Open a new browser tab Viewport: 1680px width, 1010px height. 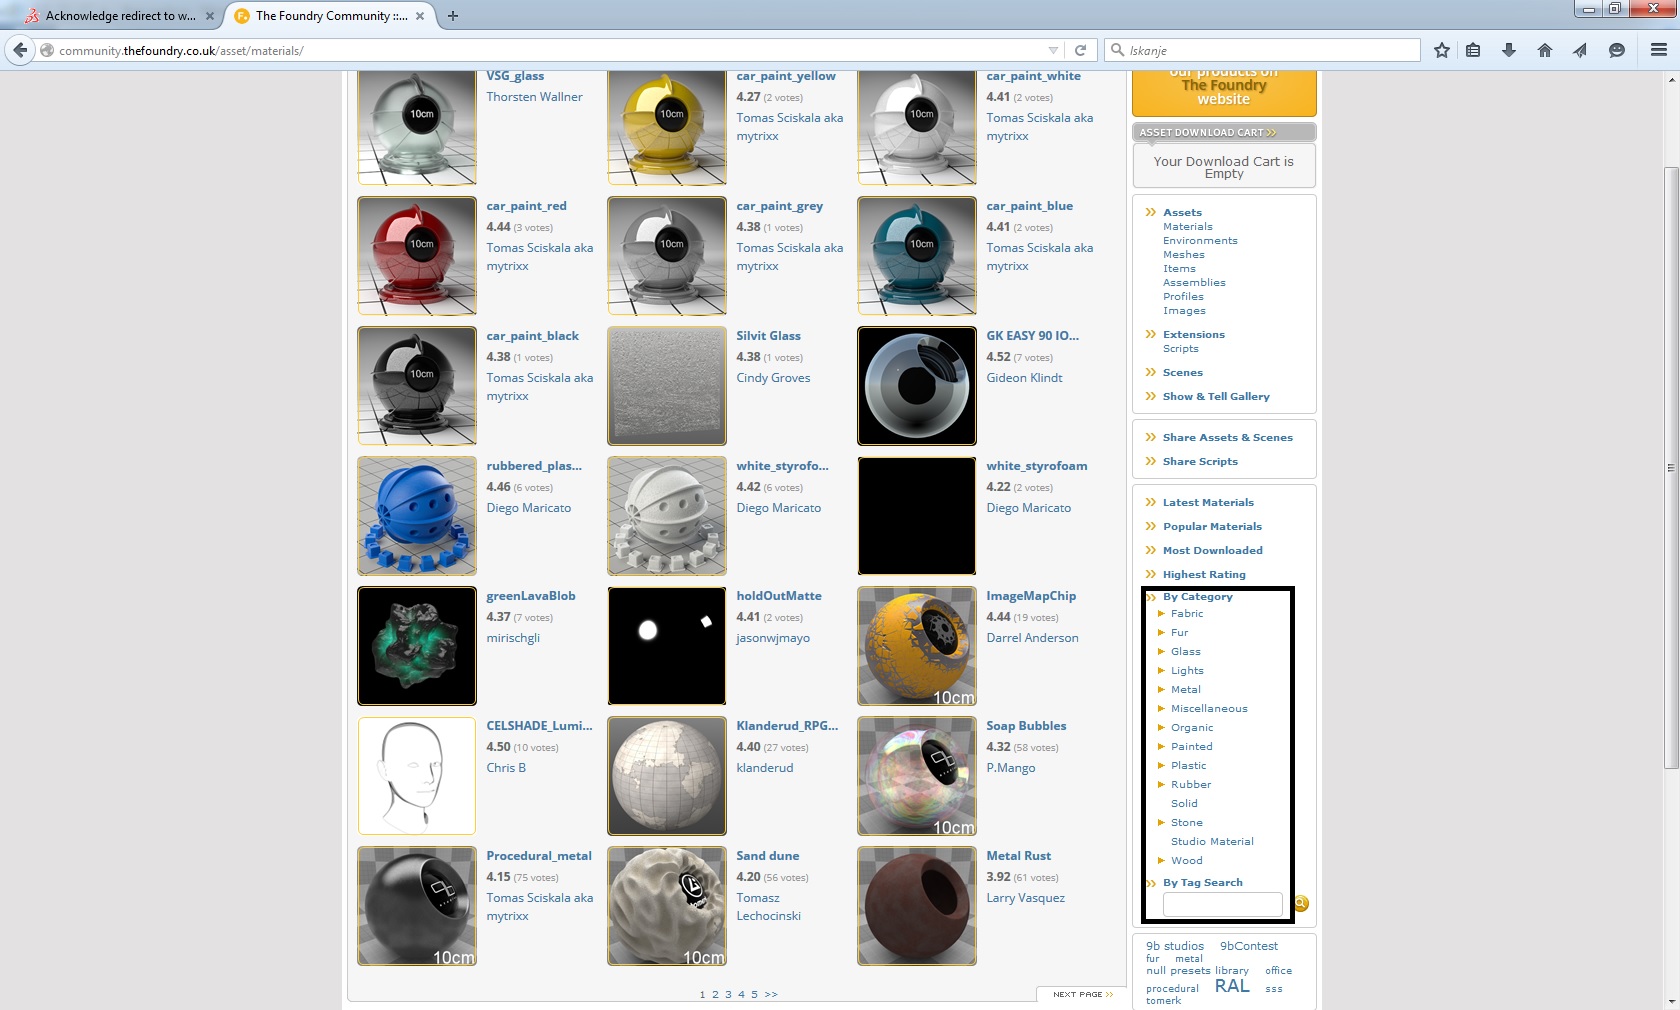453,16
